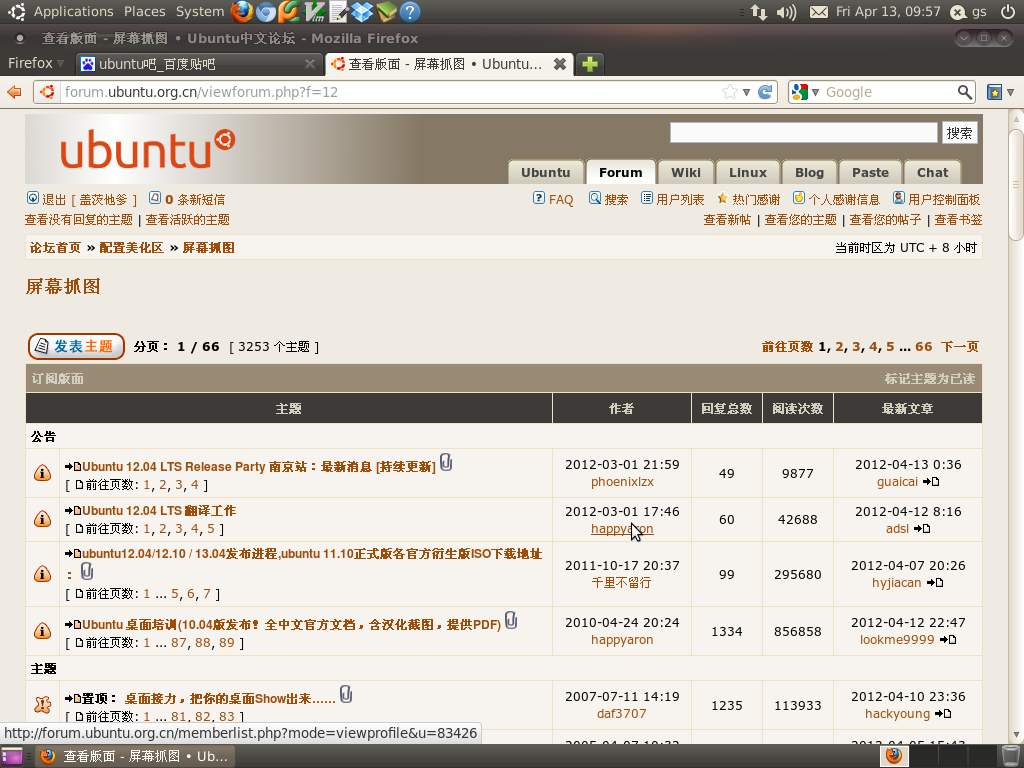The width and height of the screenshot is (1024, 768).
Task: Reload the page with the refresh icon
Action: pyautogui.click(x=765, y=92)
